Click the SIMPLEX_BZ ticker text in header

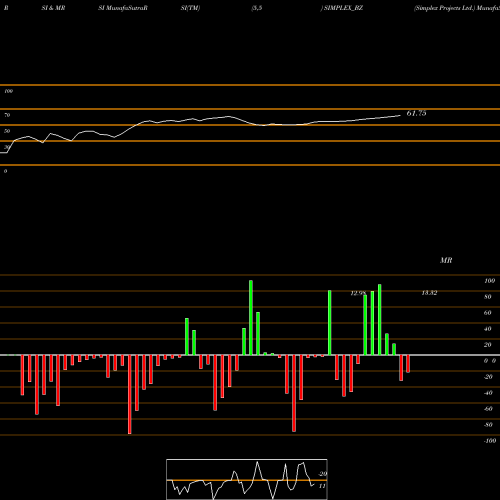tap(344, 8)
